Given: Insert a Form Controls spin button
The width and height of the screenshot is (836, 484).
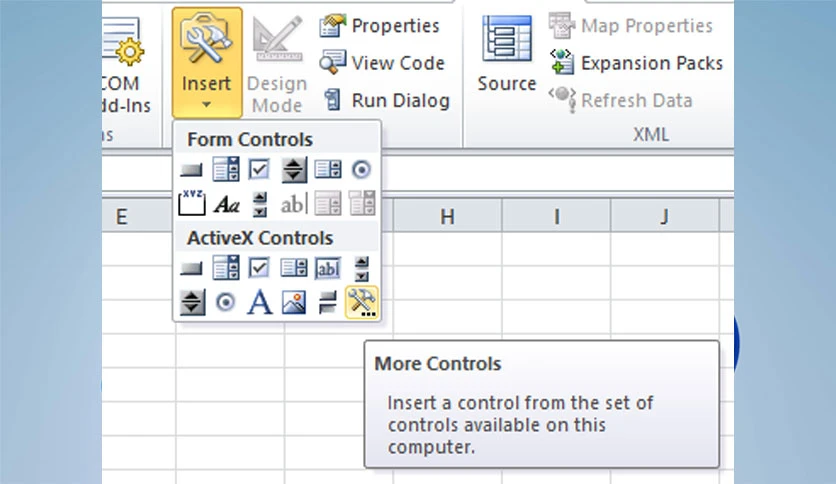Looking at the screenshot, I should (294, 170).
